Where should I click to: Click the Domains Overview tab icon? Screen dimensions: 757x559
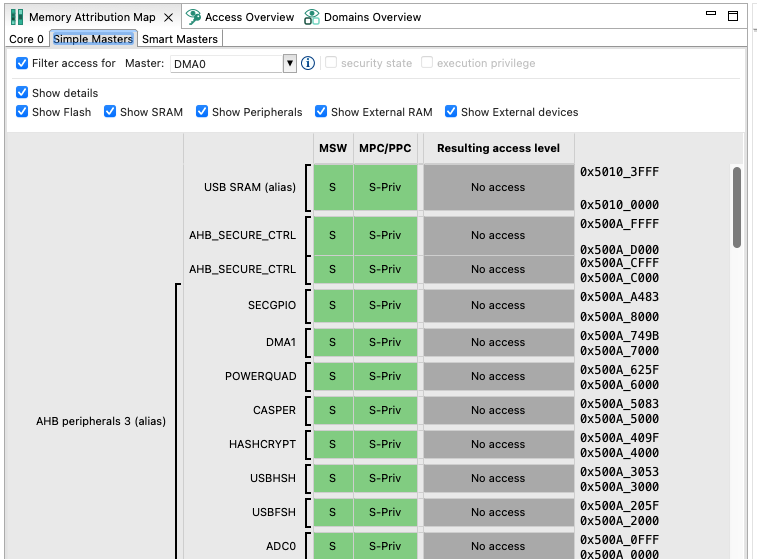coord(312,17)
